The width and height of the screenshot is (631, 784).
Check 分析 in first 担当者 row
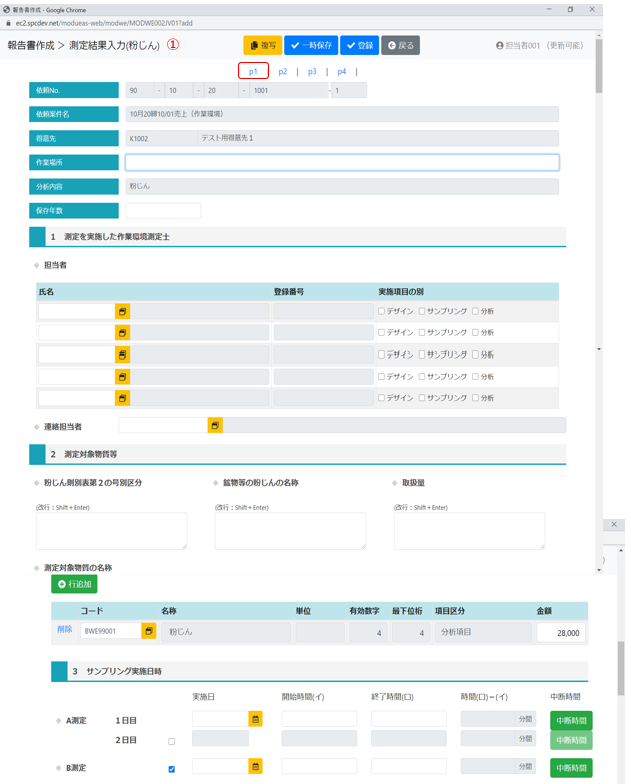(x=476, y=311)
